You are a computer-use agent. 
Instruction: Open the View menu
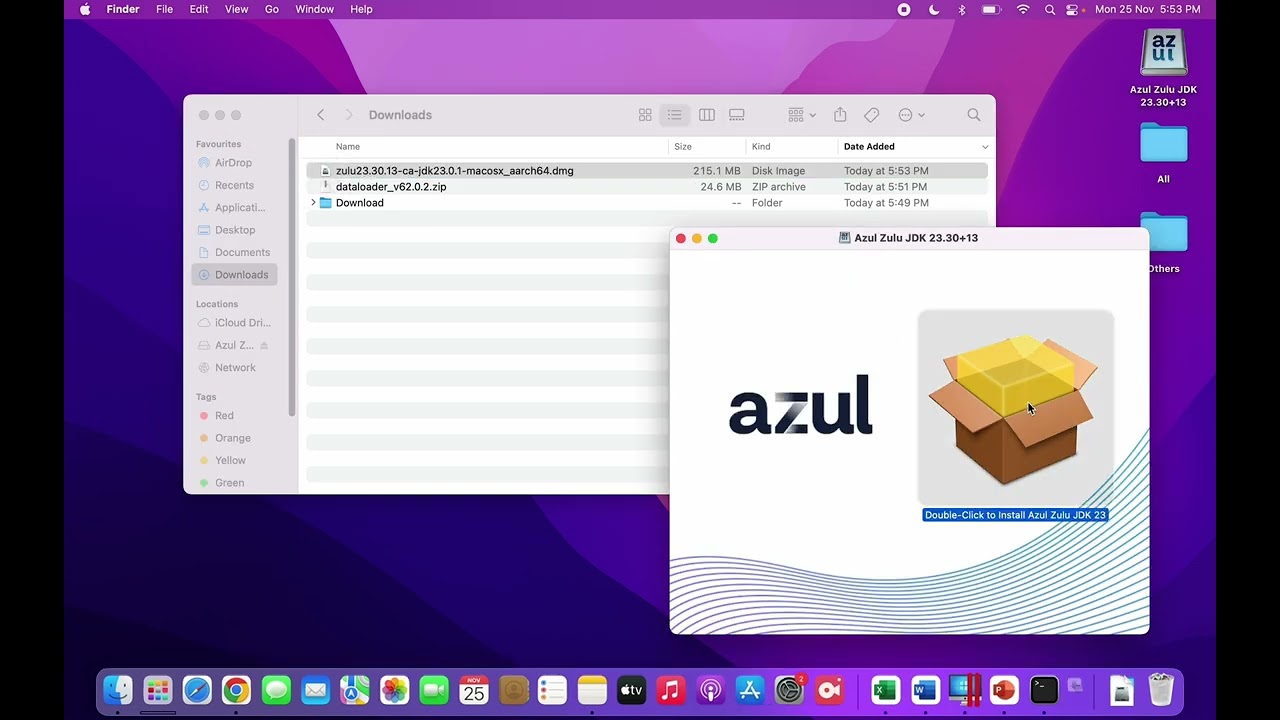(x=236, y=9)
